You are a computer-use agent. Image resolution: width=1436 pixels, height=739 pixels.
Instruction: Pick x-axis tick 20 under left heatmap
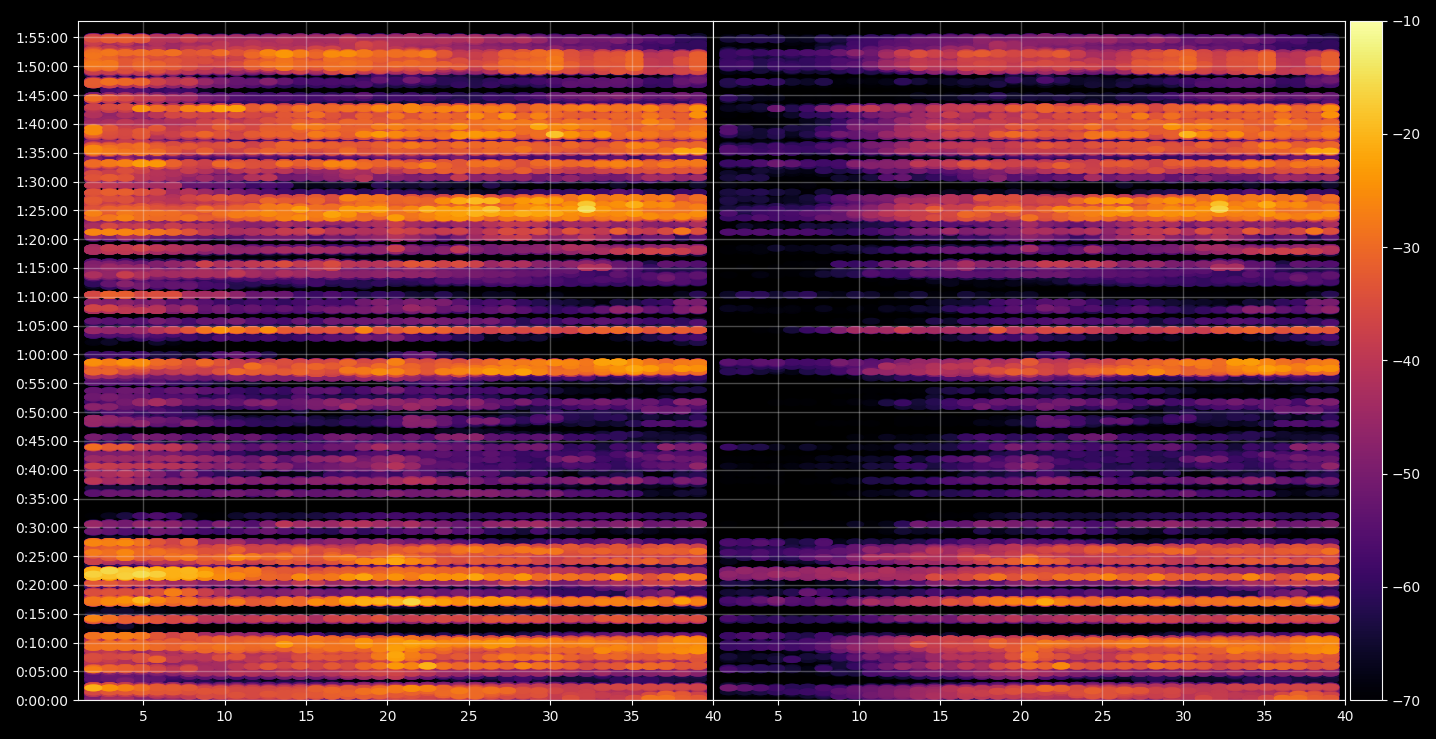point(388,716)
